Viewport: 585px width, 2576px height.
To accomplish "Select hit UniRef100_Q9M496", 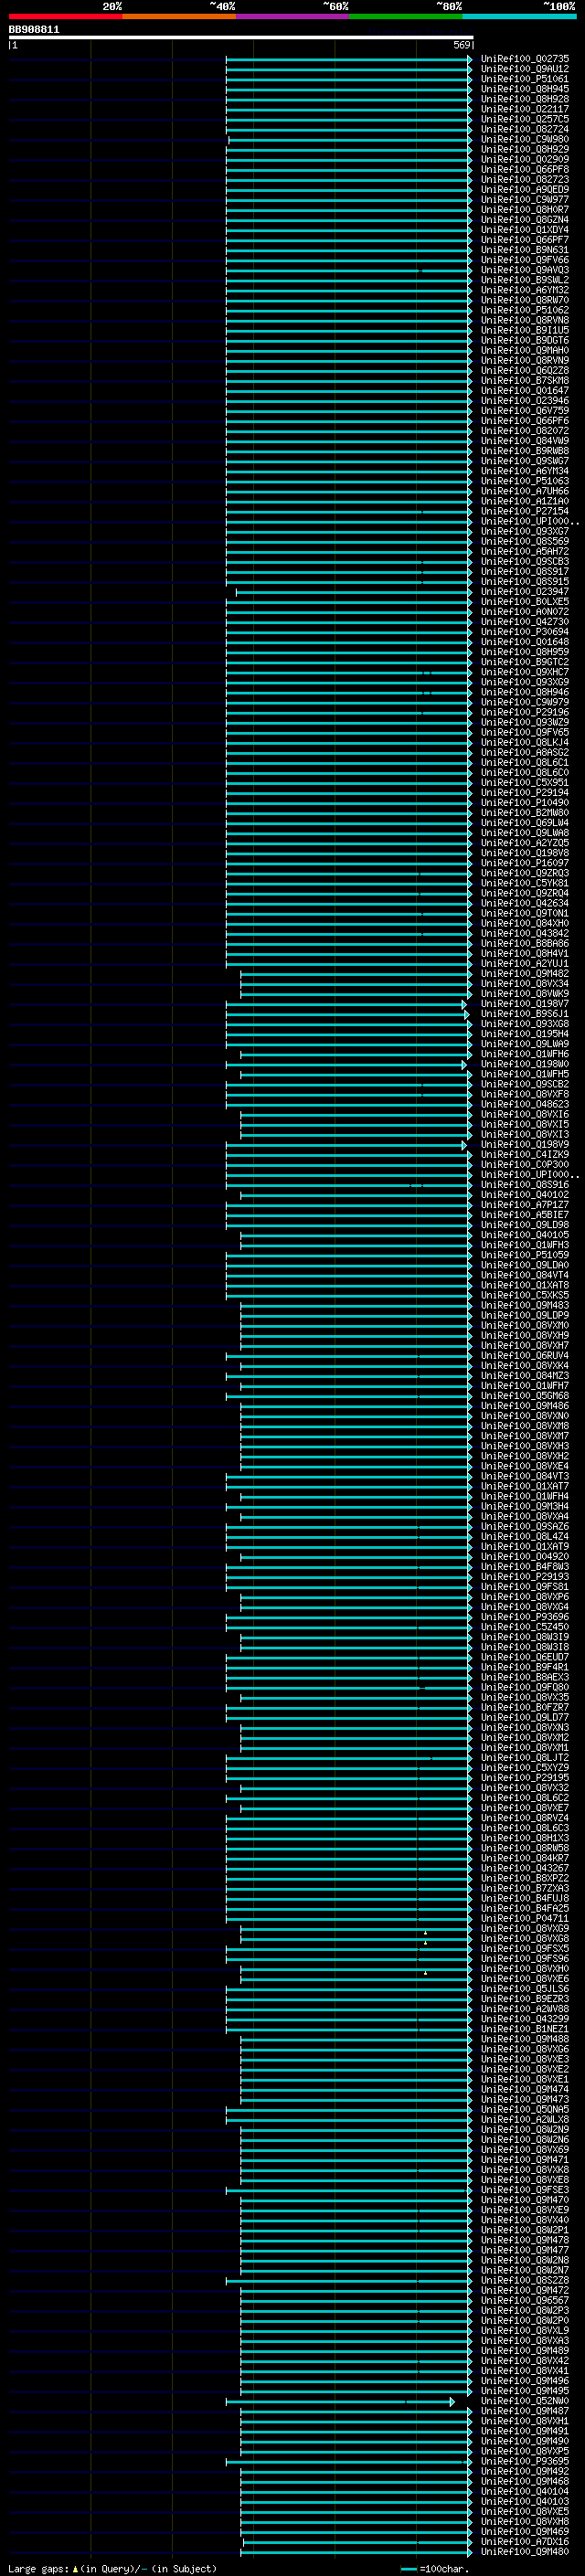I will (x=525, y=2381).
